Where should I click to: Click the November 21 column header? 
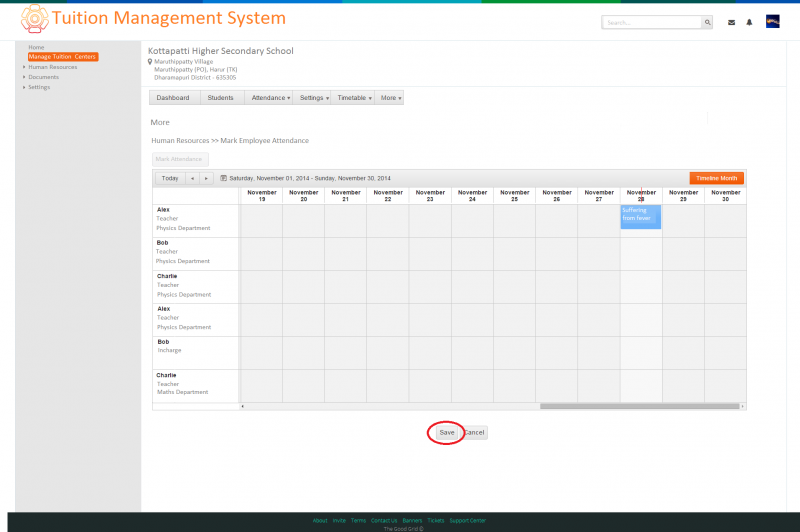pos(346,196)
